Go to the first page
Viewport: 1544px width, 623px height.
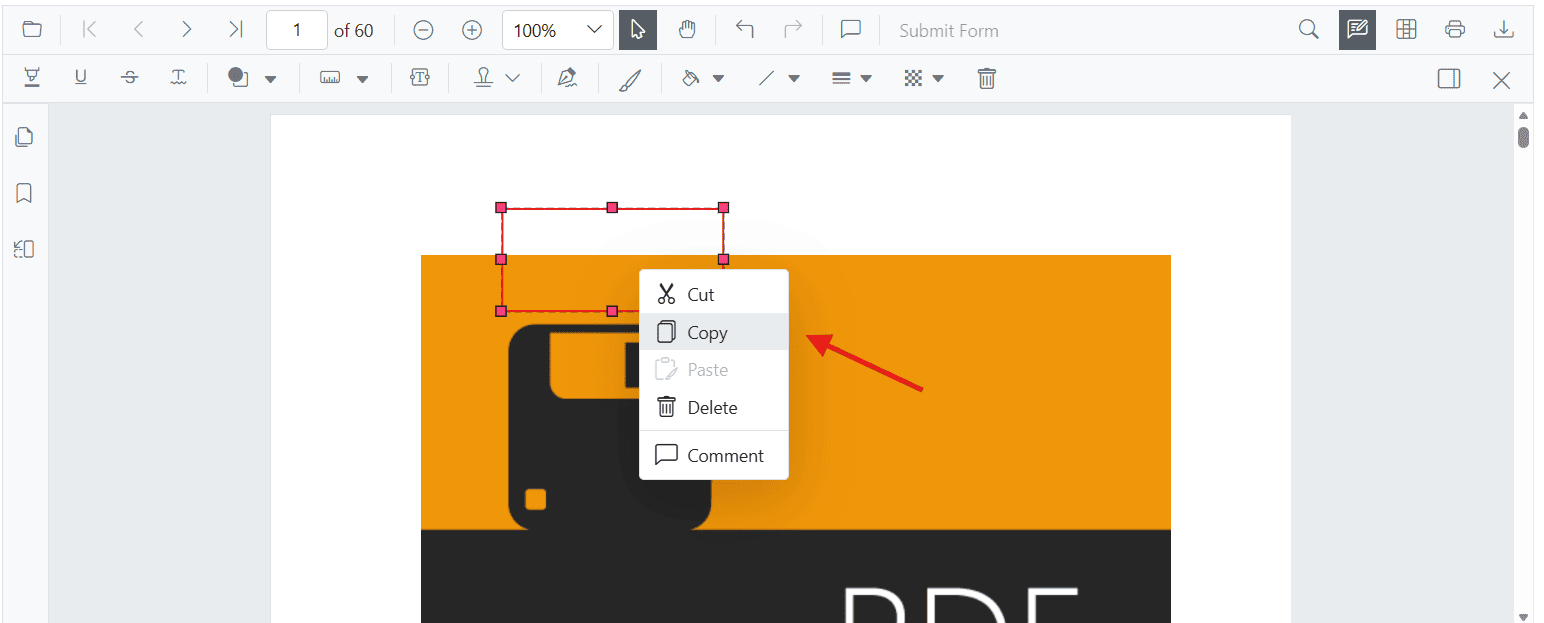[90, 30]
